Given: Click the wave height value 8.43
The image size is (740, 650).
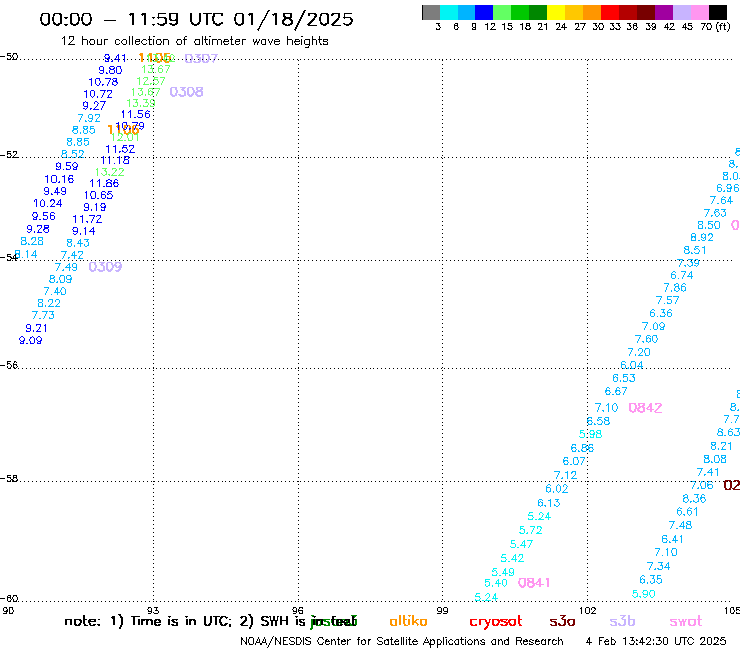Looking at the screenshot, I should point(78,243).
